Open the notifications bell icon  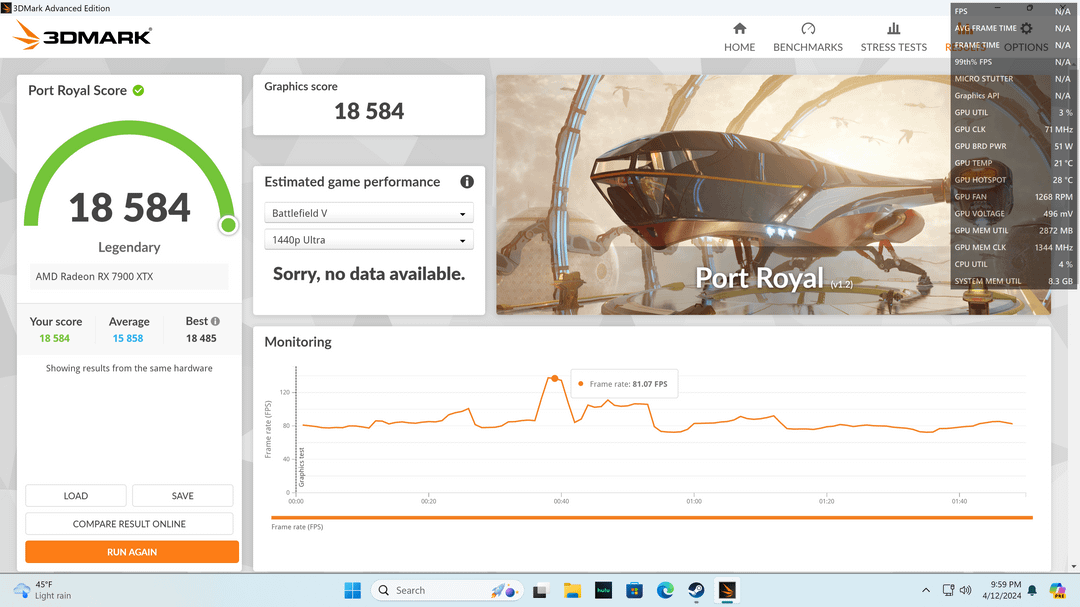click(x=1032, y=590)
